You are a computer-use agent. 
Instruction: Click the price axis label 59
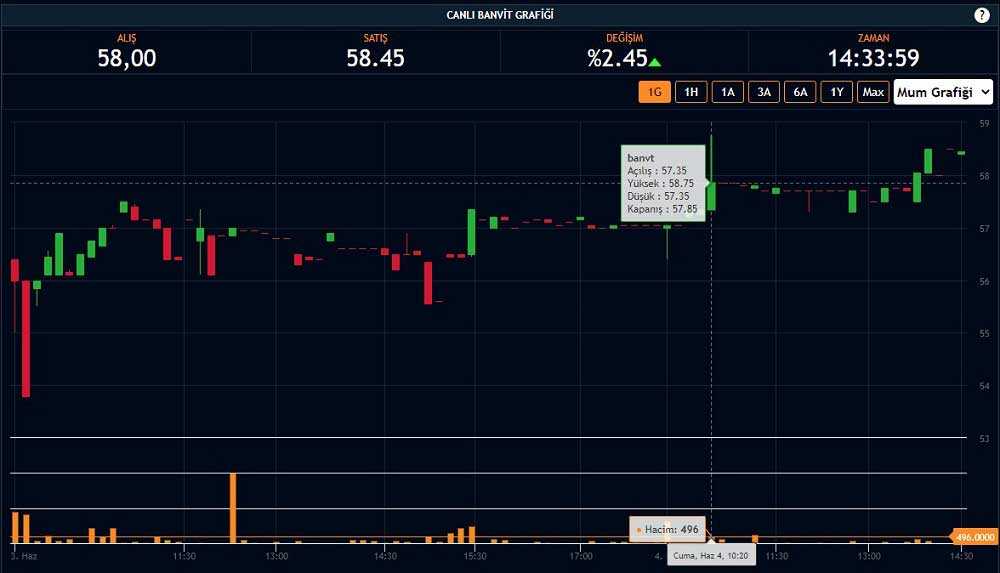pos(984,123)
